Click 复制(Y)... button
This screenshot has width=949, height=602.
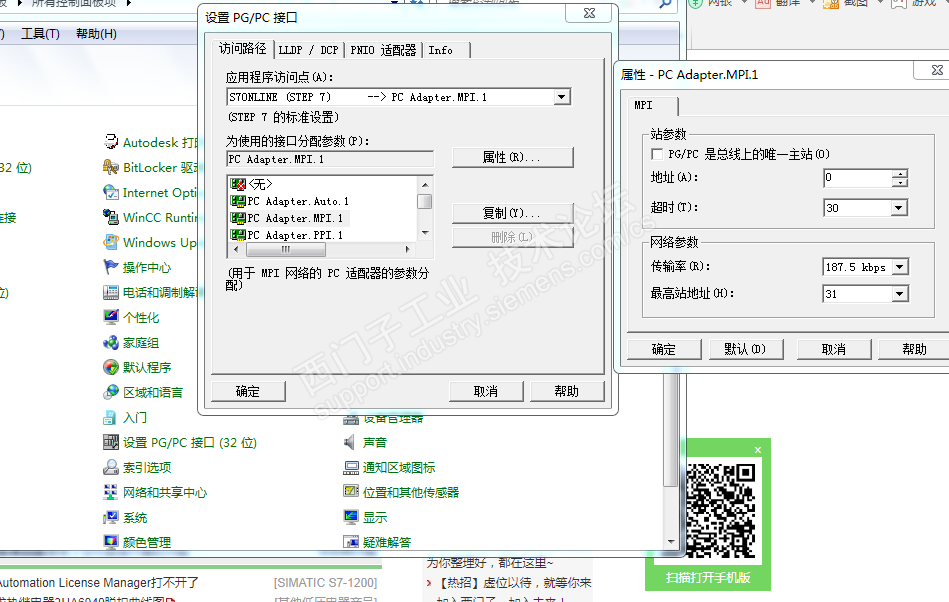click(x=512, y=213)
